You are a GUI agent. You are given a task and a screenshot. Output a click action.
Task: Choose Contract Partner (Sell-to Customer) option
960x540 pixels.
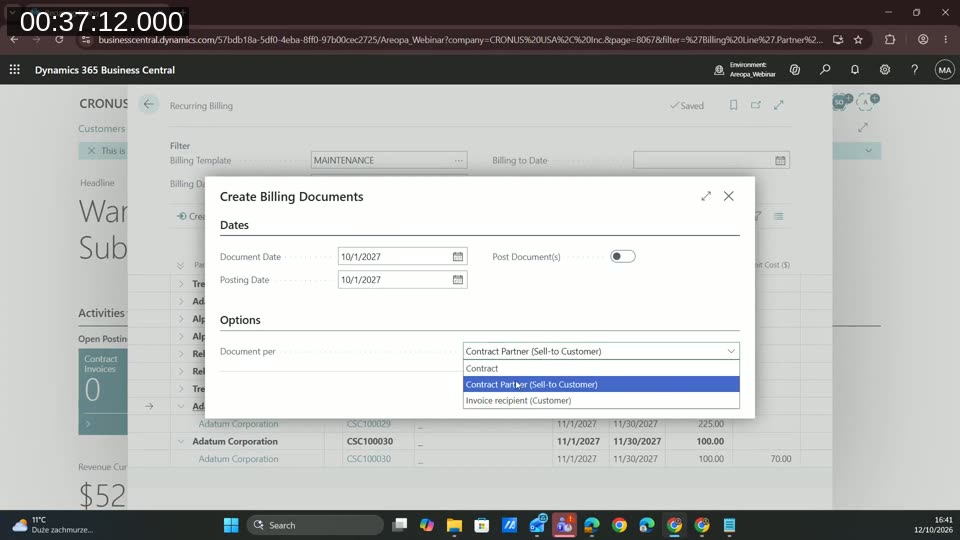pyautogui.click(x=601, y=384)
